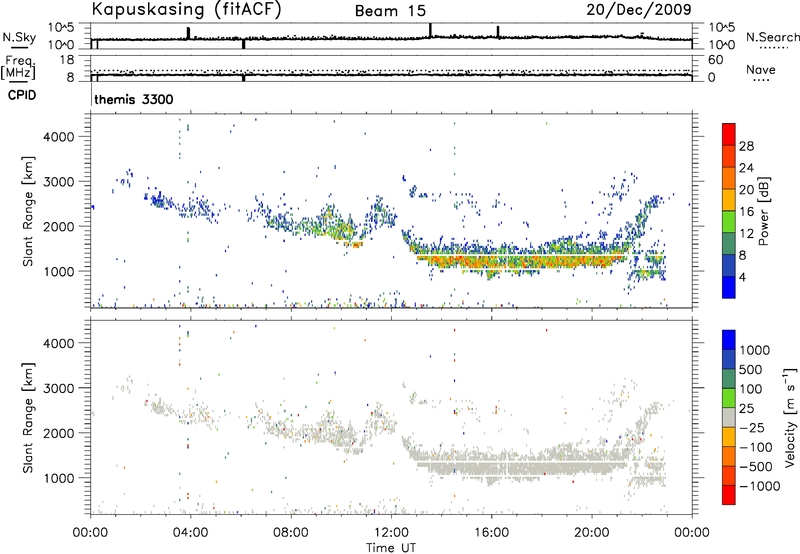Click the 'Kapuskasing (fitACF)' plot title
The width and height of the screenshot is (800, 554).
point(186,9)
